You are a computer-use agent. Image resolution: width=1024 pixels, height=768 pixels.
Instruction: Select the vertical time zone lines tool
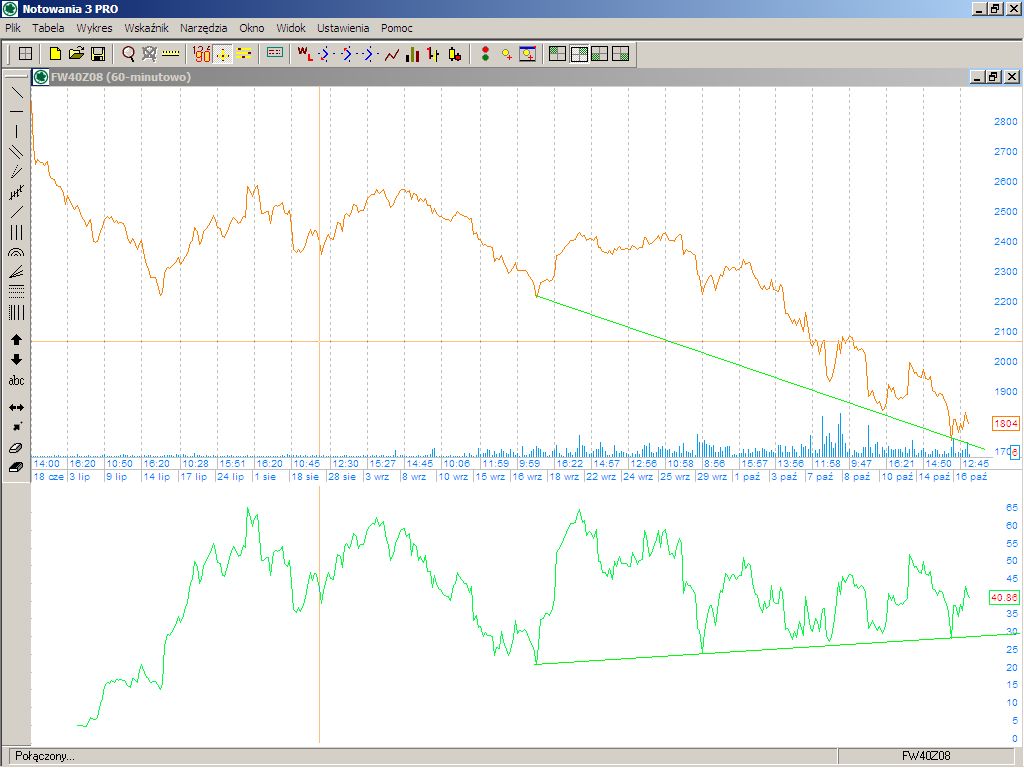point(16,312)
